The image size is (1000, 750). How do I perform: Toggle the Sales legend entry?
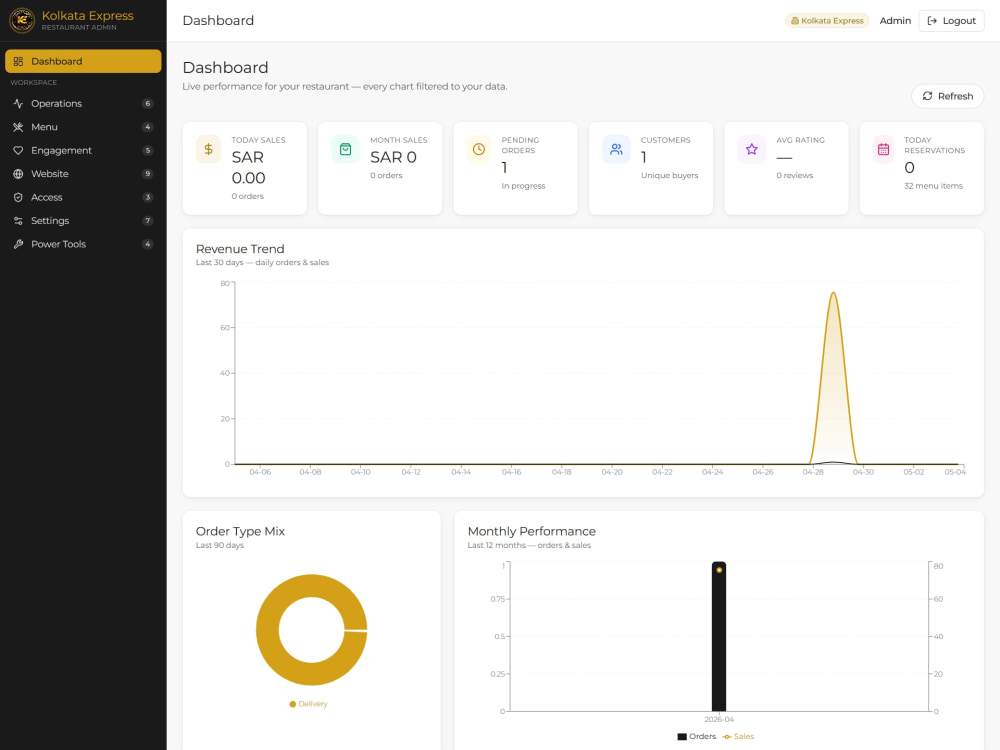pyautogui.click(x=738, y=737)
